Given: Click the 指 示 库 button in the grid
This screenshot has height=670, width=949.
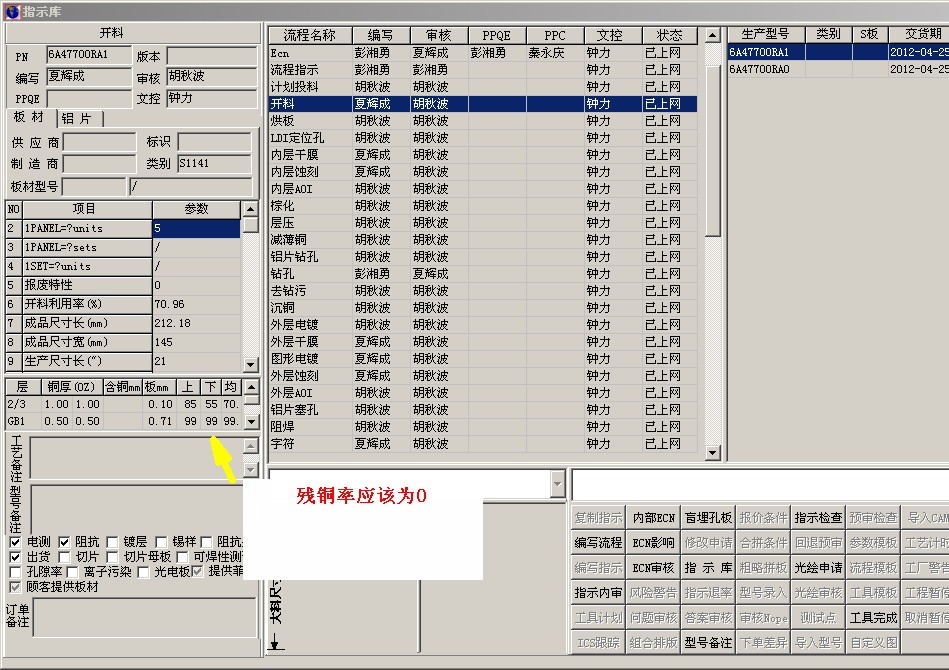Looking at the screenshot, I should click(708, 568).
